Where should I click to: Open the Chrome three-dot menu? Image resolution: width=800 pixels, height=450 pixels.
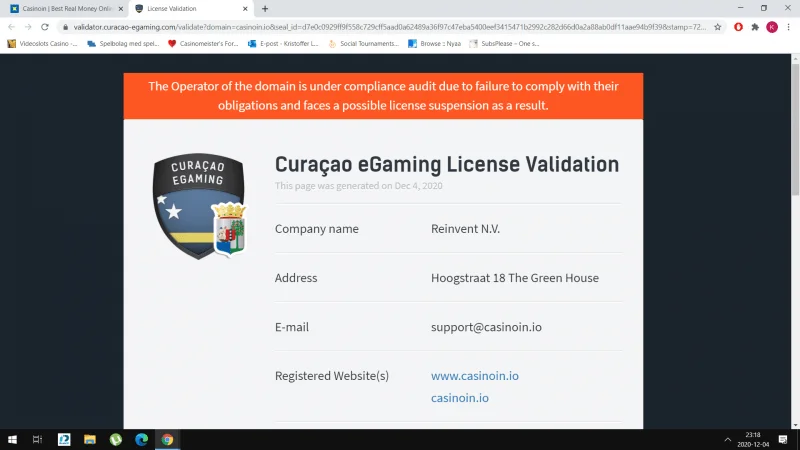(788, 27)
